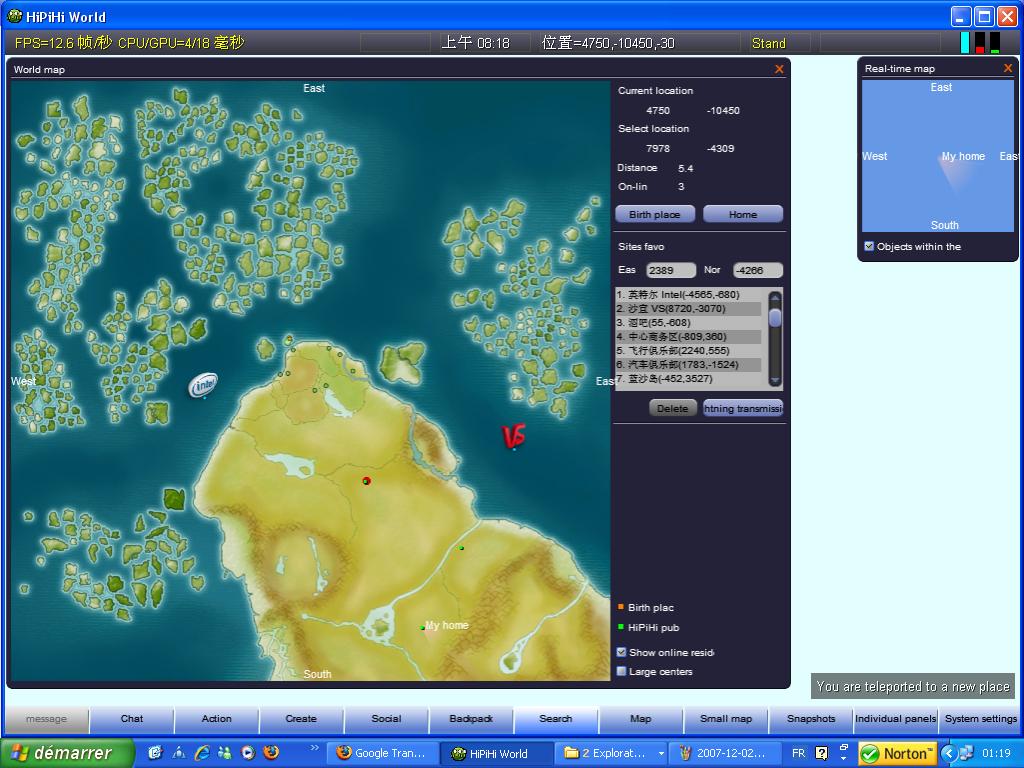Launch Internet Explorer from quick launch
The height and width of the screenshot is (768, 1024).
(202, 753)
